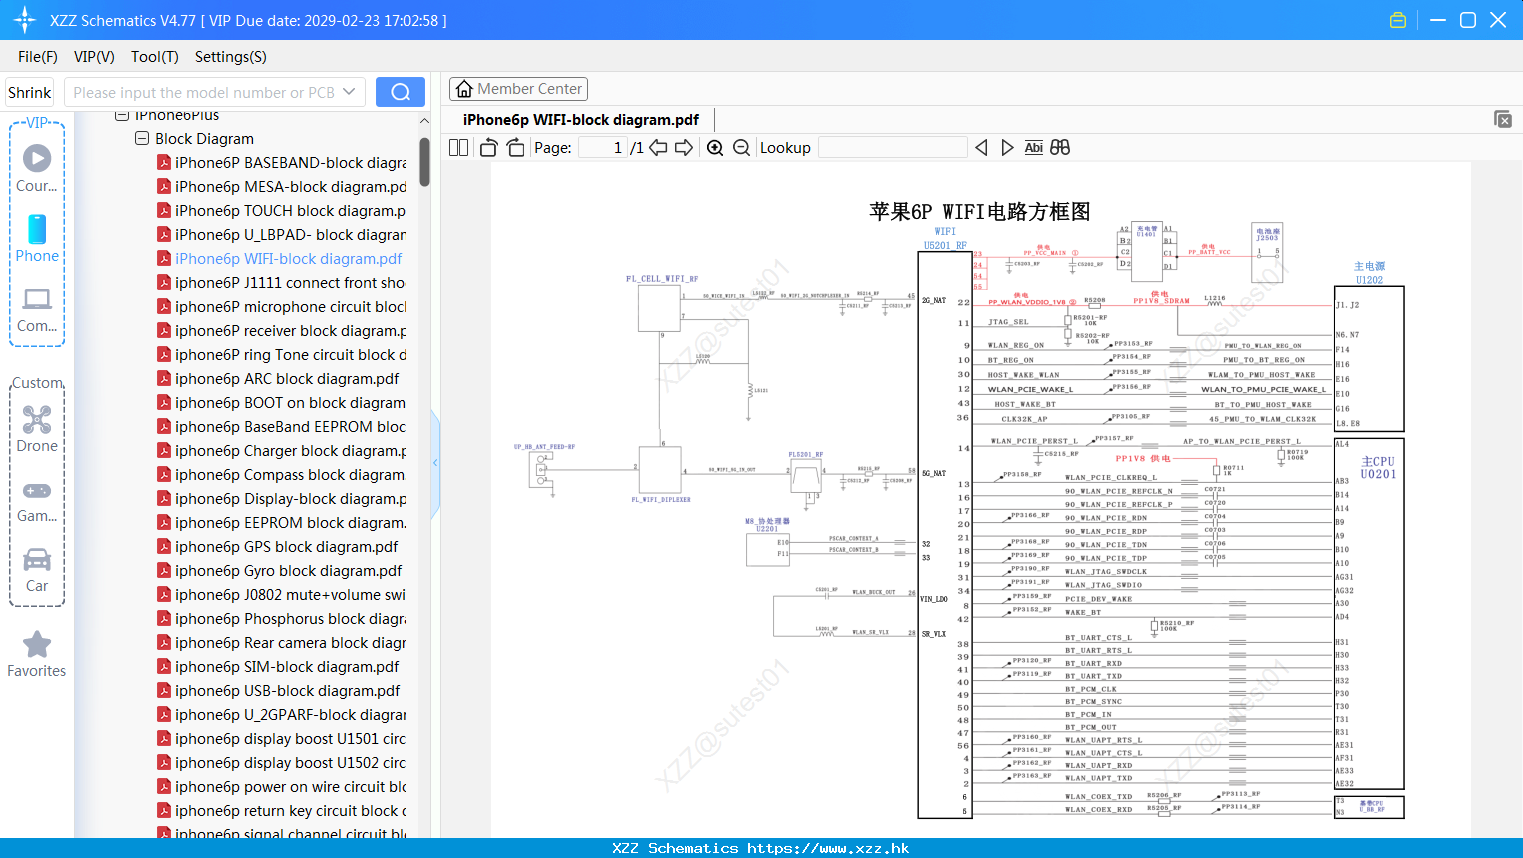The width and height of the screenshot is (1523, 858).
Task: Rotate page counterclockwise
Action: tap(489, 147)
